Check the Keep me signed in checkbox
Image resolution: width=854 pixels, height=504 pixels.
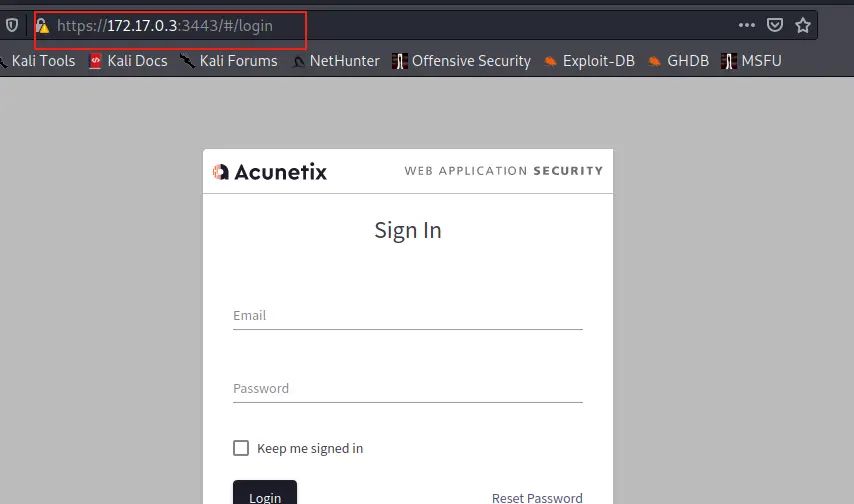coord(241,448)
